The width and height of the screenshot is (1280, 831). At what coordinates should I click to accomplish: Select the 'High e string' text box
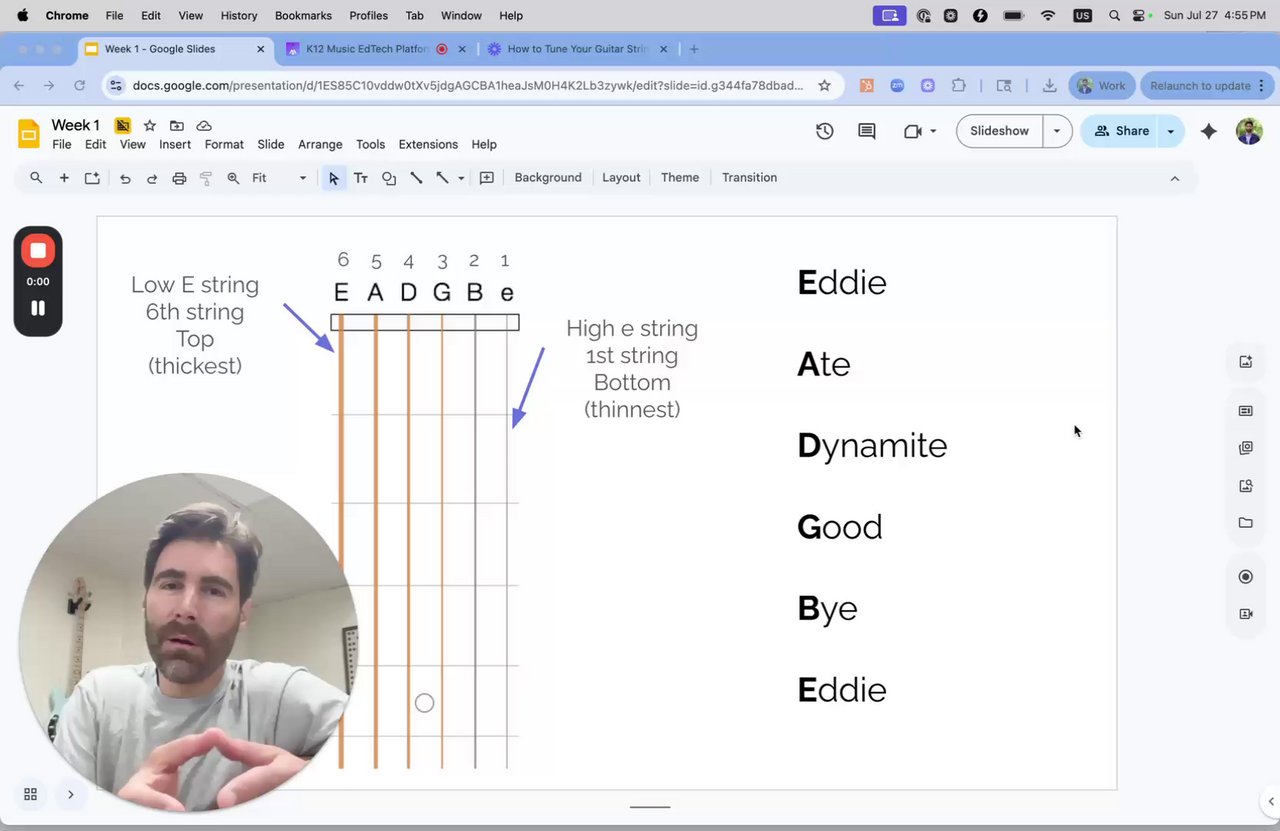tap(632, 369)
